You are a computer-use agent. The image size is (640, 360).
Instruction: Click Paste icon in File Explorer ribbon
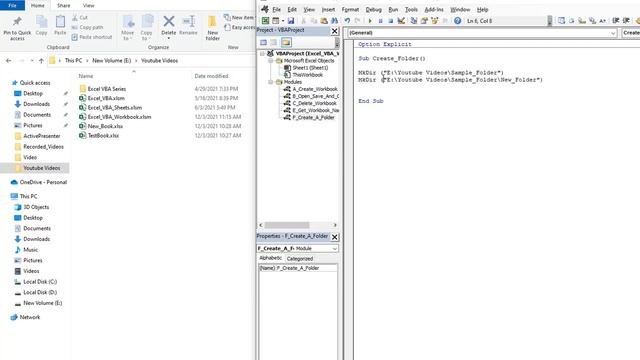[60, 25]
